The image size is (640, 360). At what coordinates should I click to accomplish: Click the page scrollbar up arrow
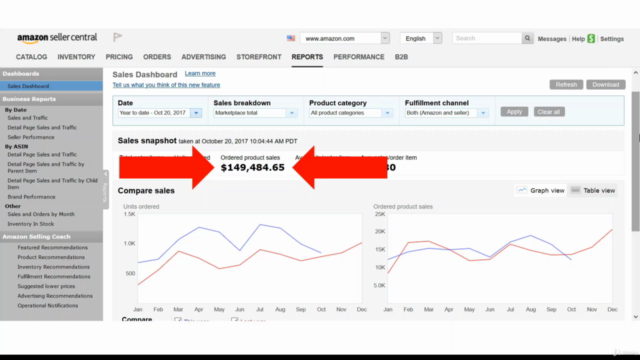coord(636,73)
